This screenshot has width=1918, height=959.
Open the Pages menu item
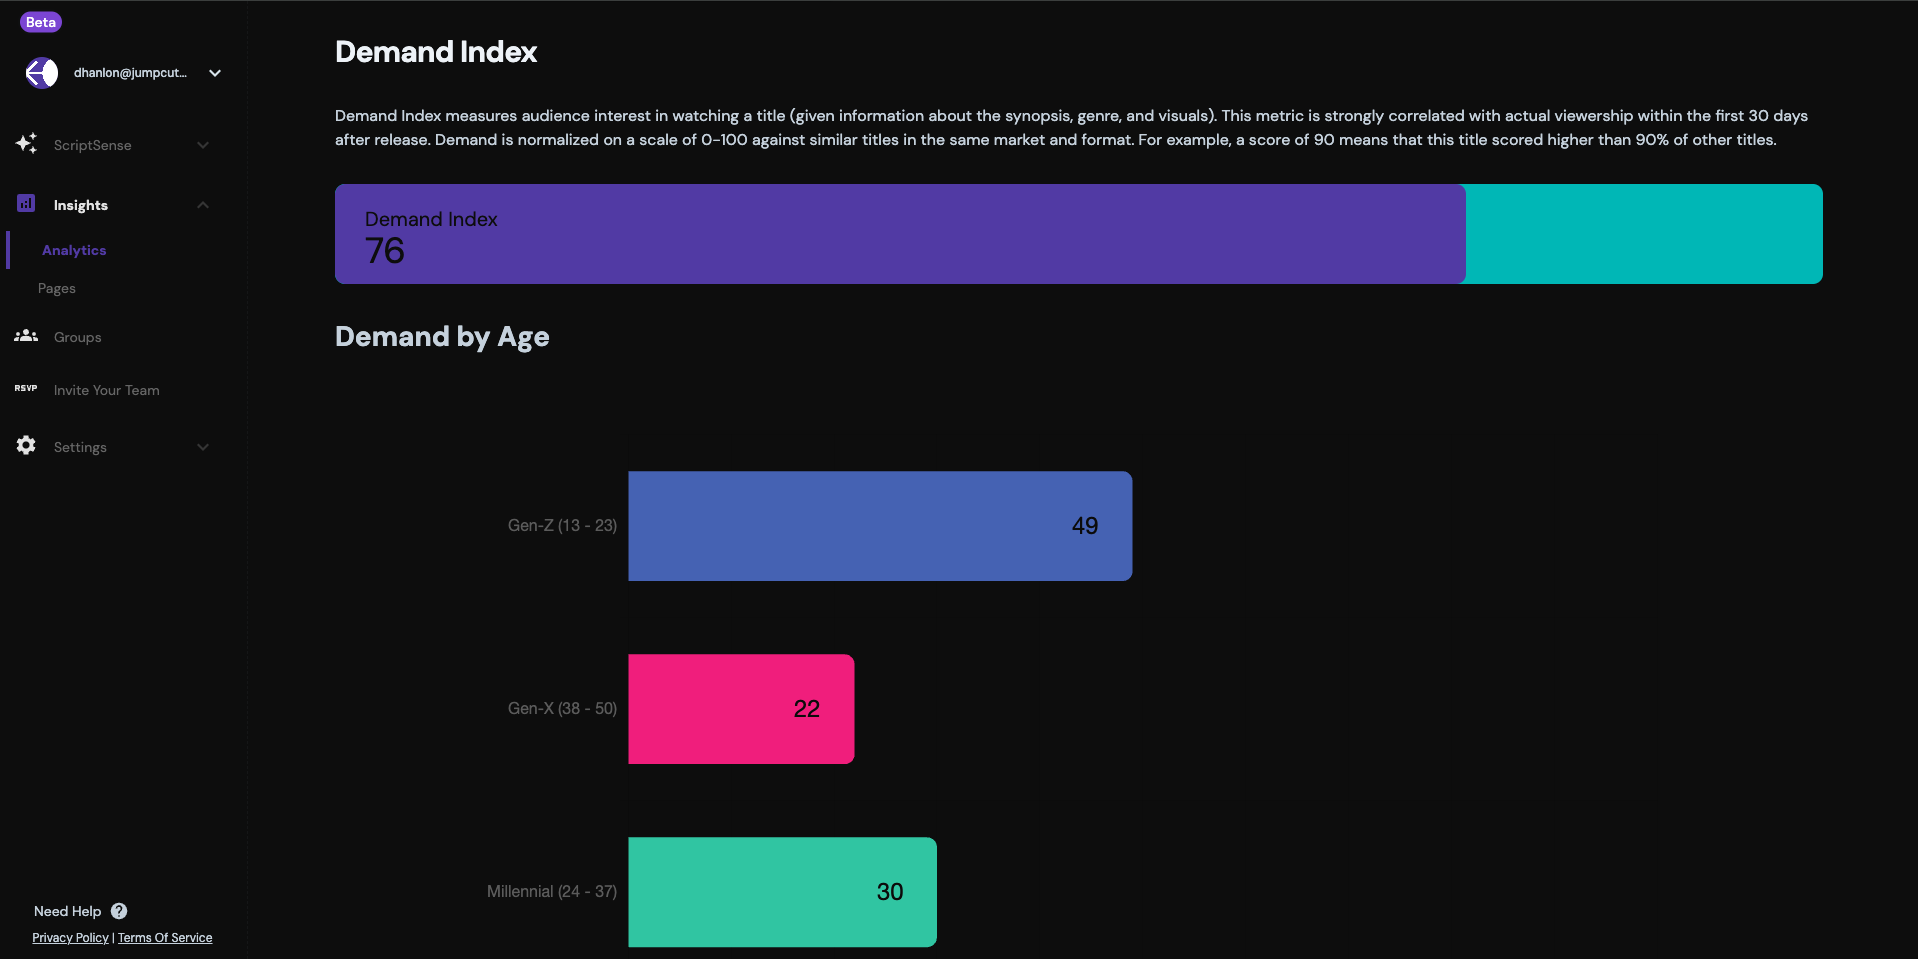click(57, 288)
